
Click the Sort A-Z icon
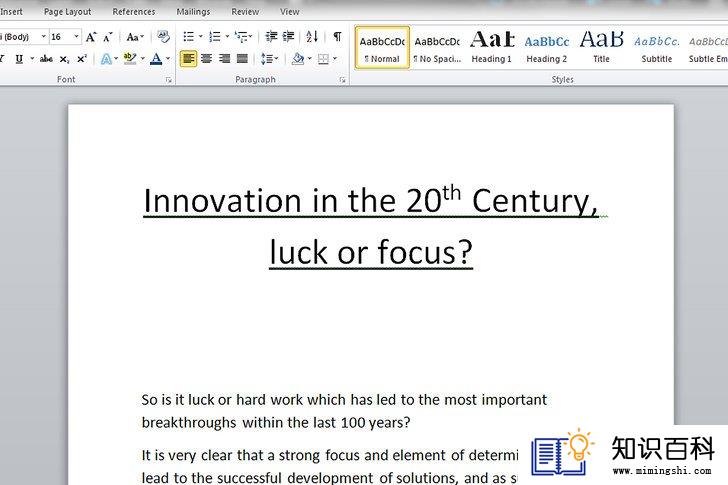(x=312, y=36)
